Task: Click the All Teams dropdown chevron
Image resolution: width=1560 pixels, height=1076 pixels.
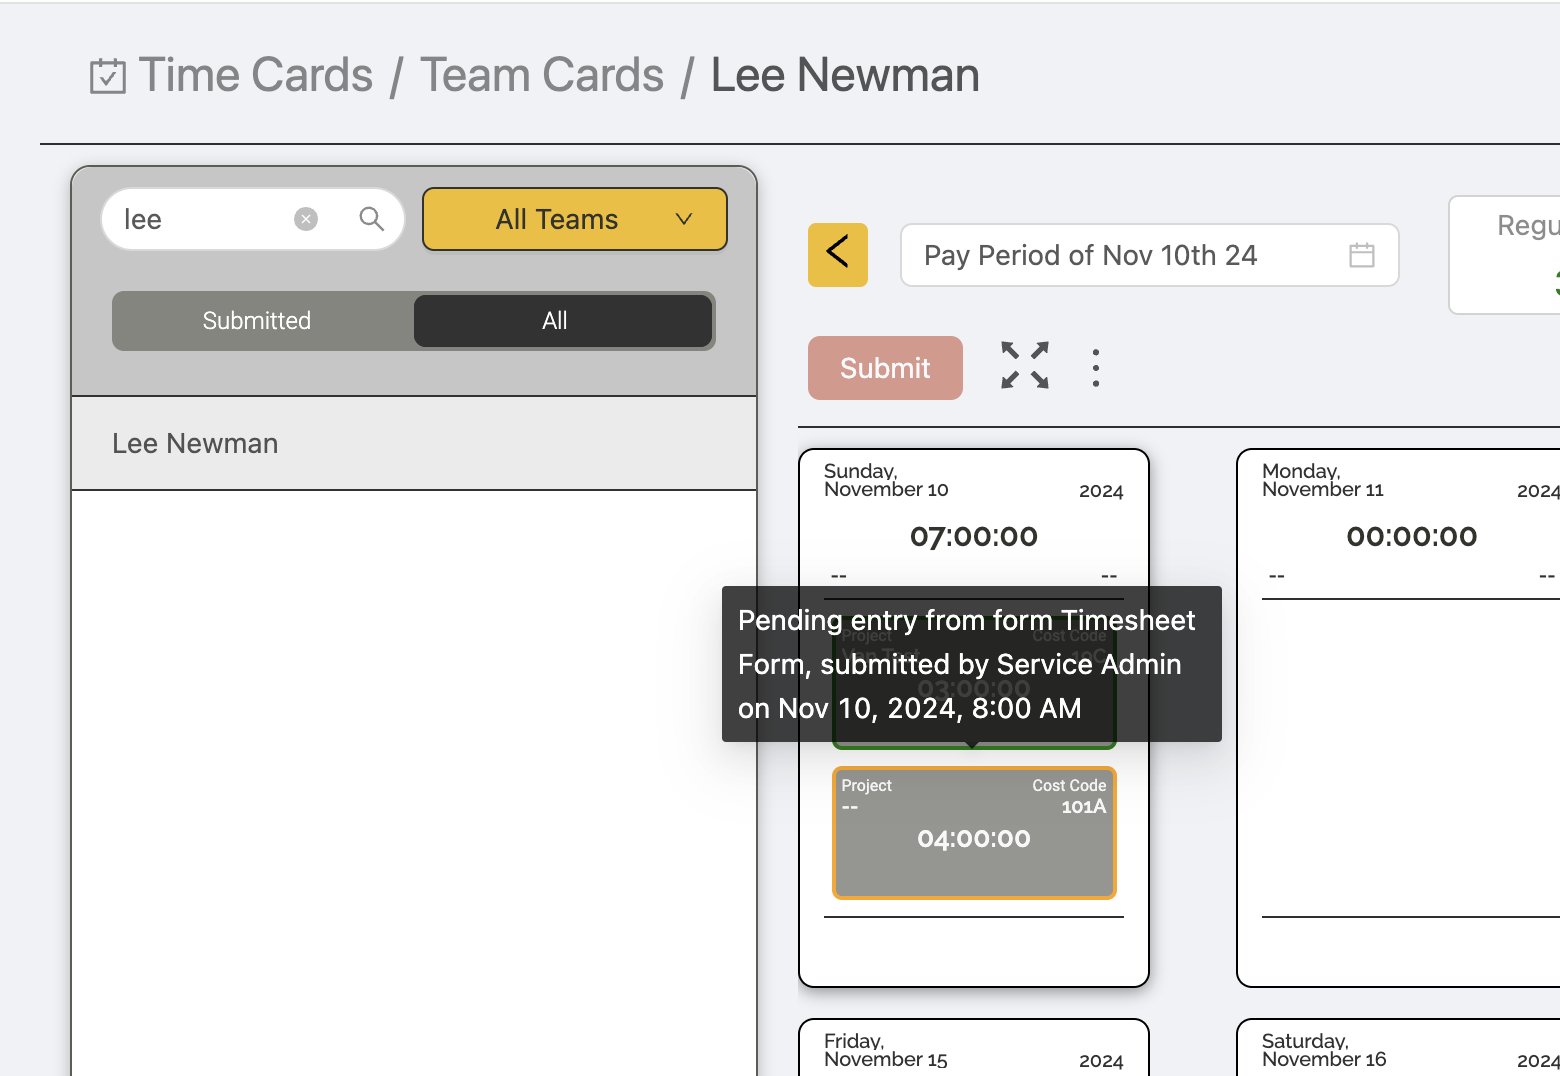Action: point(684,219)
